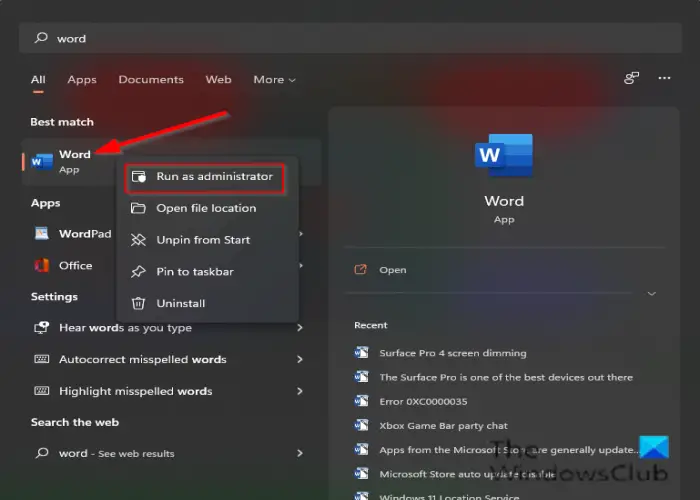Expand chevron for Autocorrect misspelled words
700x500 pixels.
300,359
